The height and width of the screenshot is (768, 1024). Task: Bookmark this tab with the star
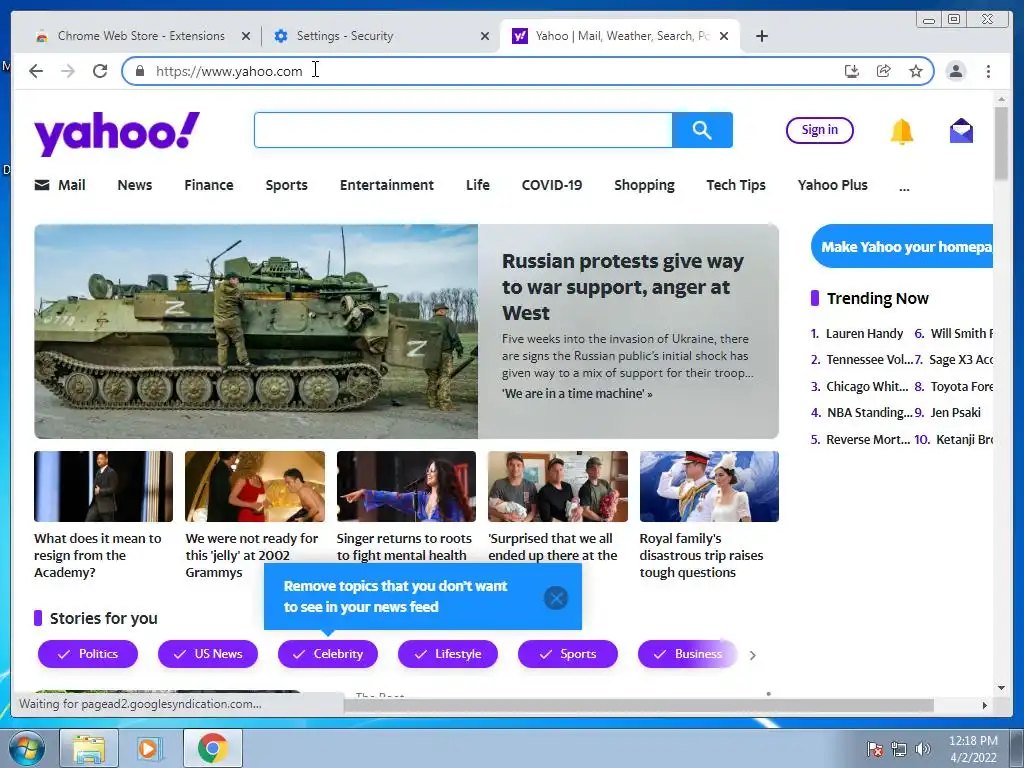coord(916,71)
